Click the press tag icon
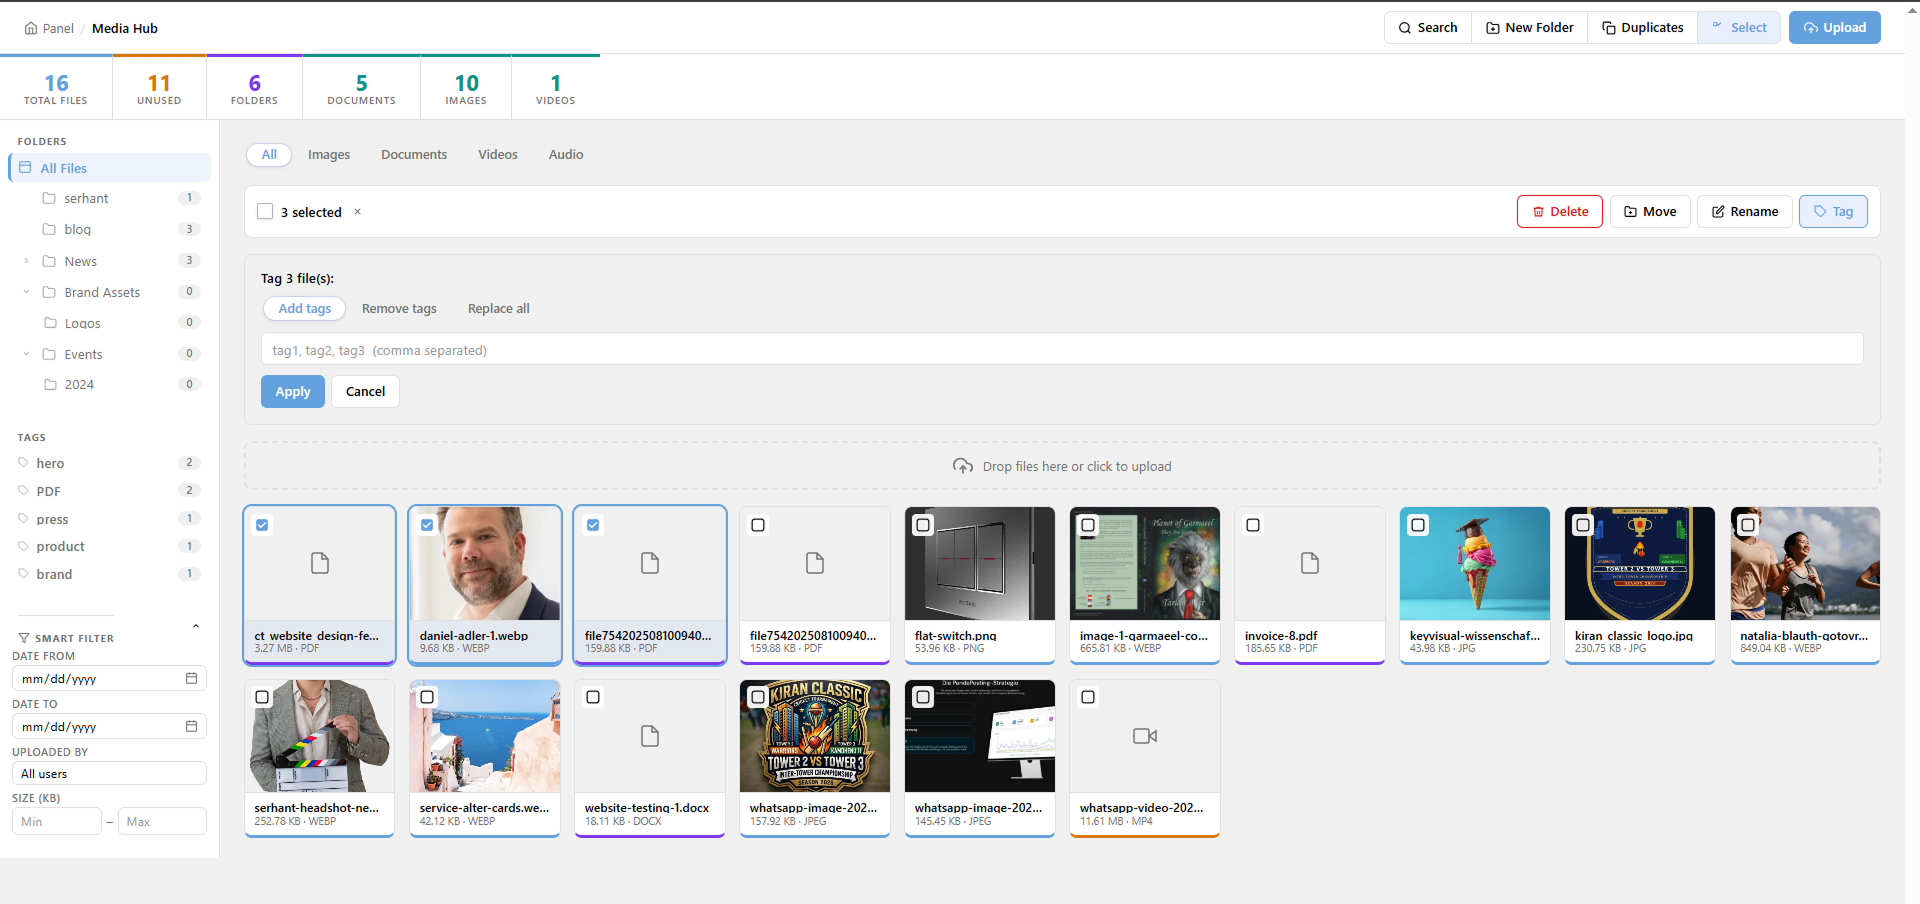 point(23,519)
